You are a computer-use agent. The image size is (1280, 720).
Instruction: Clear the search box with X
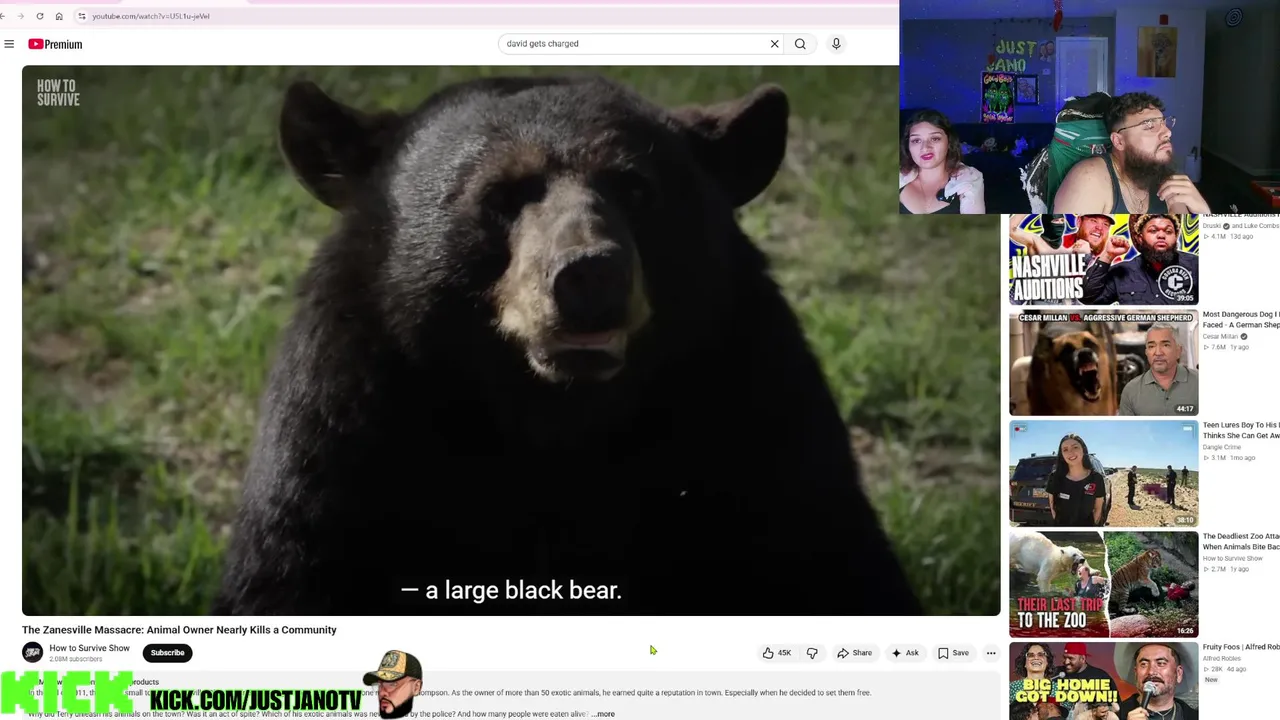(774, 44)
